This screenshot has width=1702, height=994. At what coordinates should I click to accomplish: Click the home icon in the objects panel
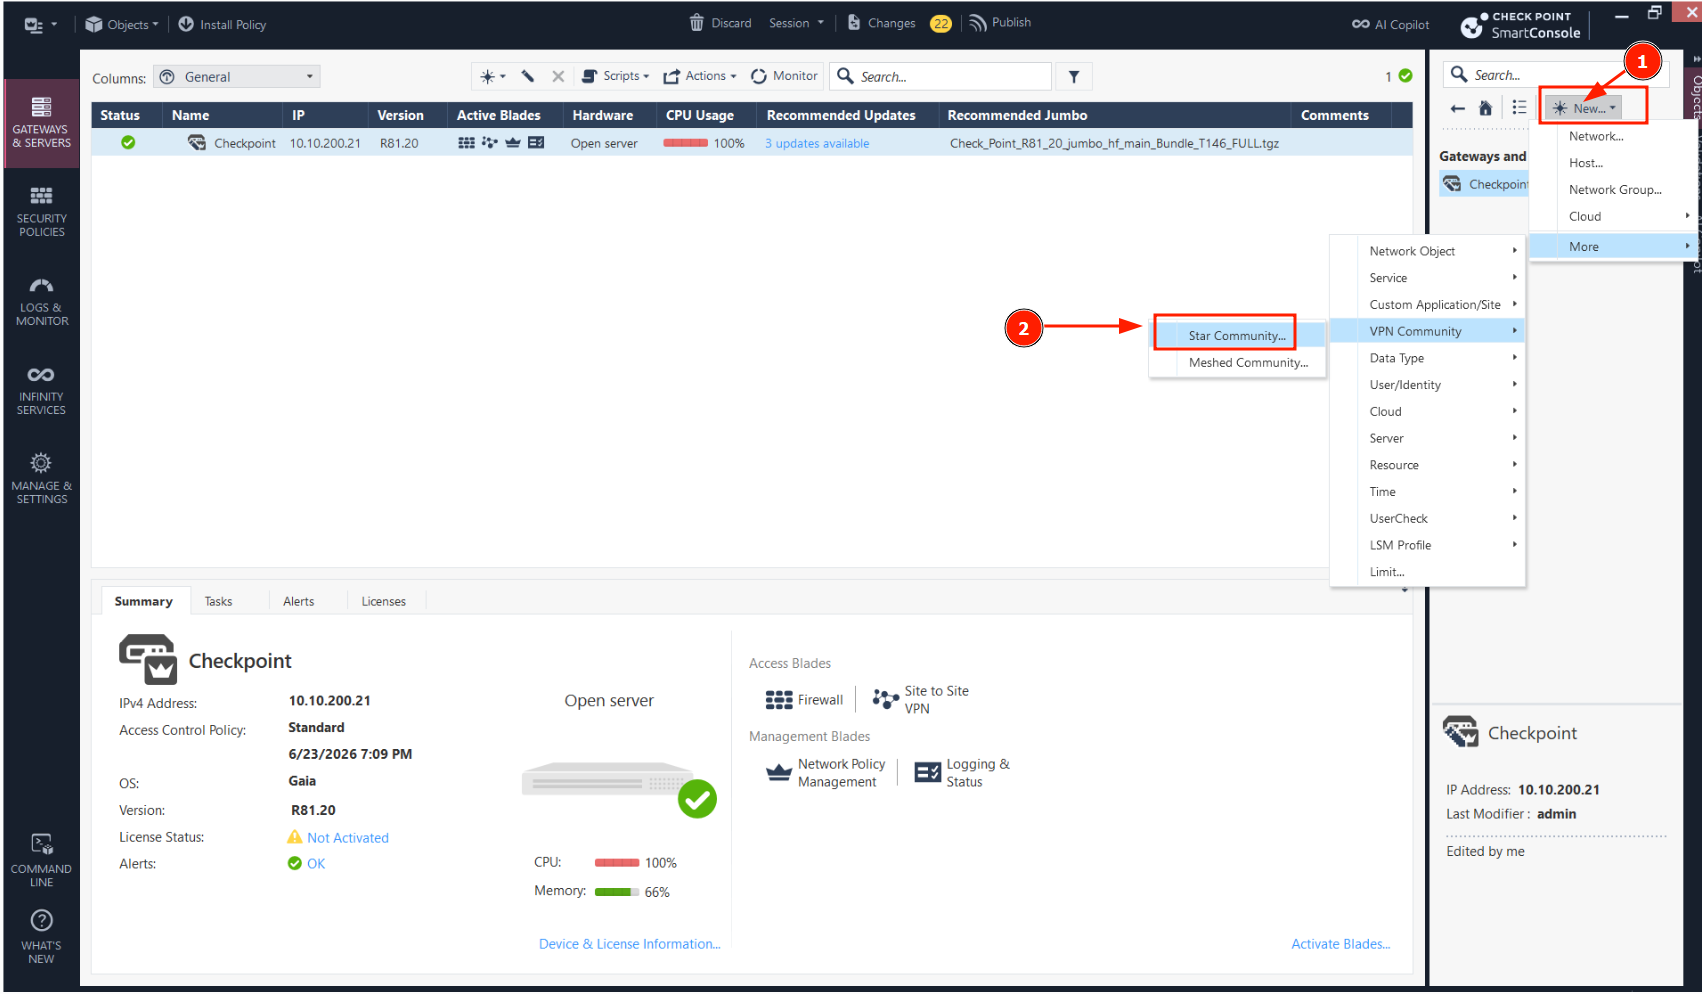[x=1486, y=108]
